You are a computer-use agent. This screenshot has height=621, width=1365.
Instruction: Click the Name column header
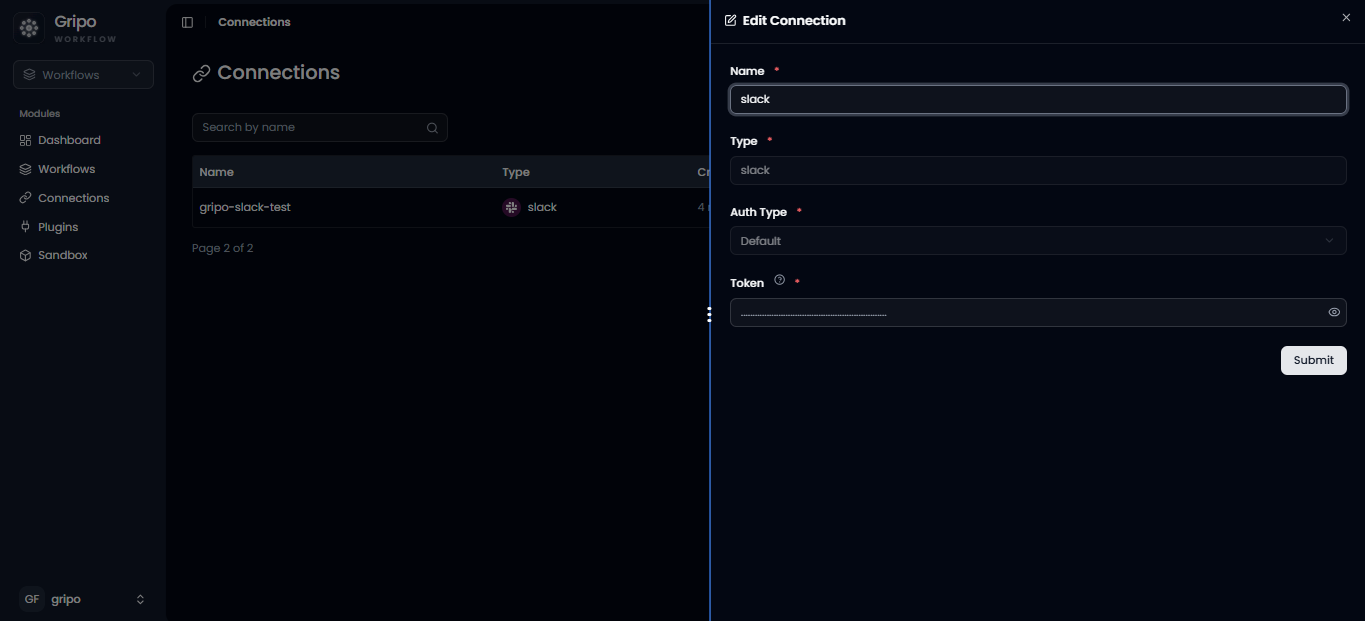[216, 172]
